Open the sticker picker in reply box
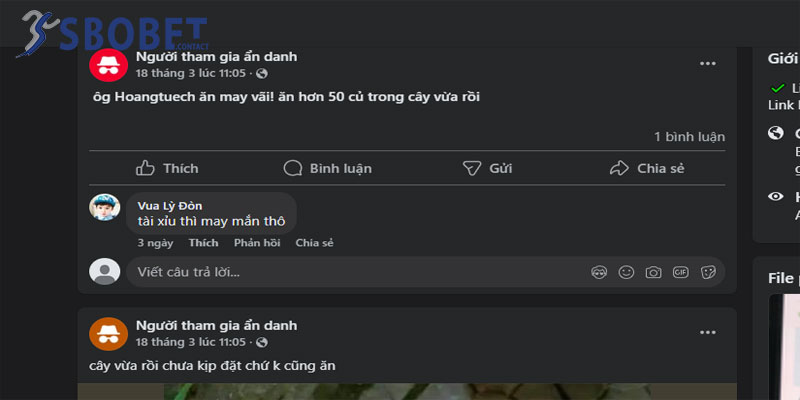Viewport: 800px width, 400px height. tap(708, 272)
